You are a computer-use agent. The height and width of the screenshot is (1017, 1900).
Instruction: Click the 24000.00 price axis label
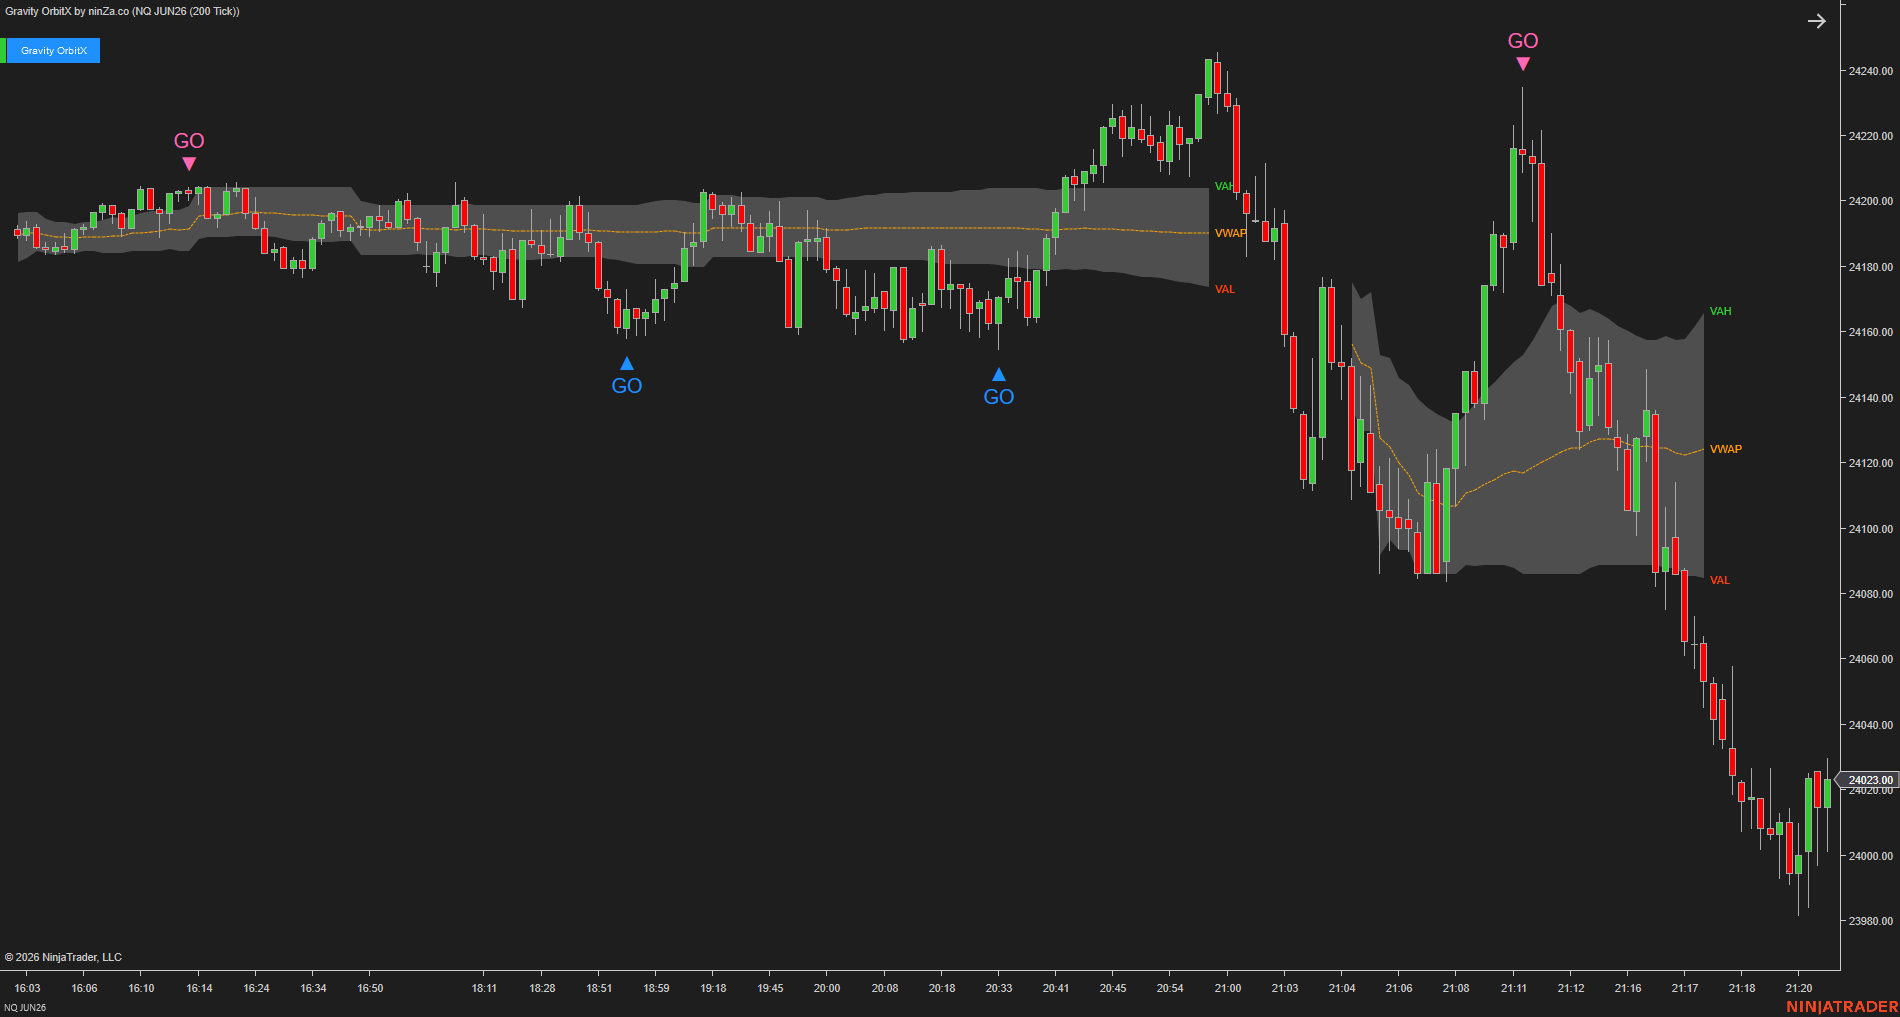click(x=1870, y=856)
